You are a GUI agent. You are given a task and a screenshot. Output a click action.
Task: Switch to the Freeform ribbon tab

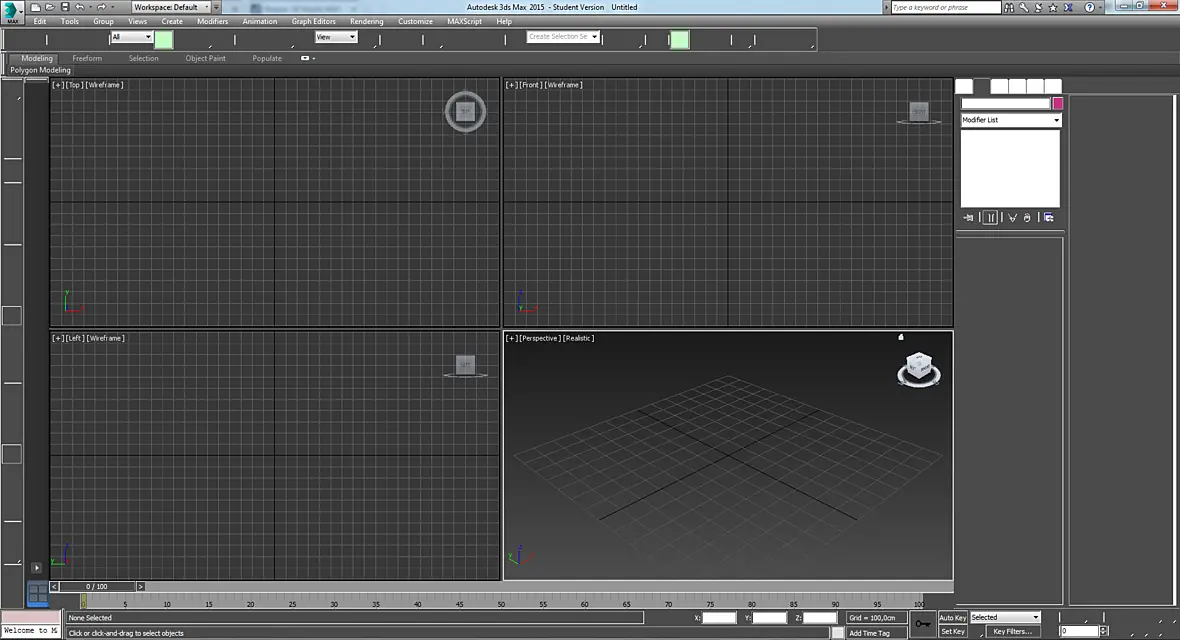87,58
